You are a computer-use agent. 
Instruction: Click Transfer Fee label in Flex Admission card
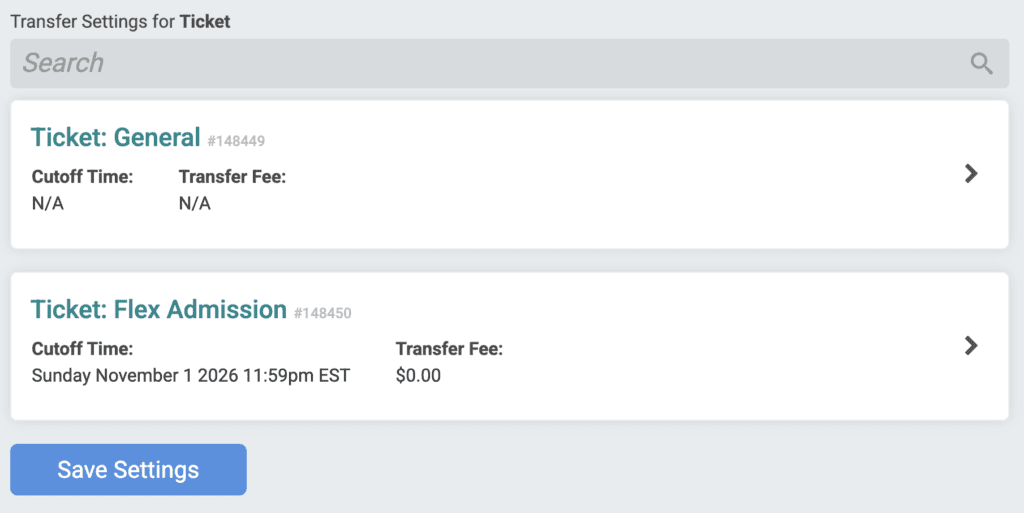tap(449, 349)
